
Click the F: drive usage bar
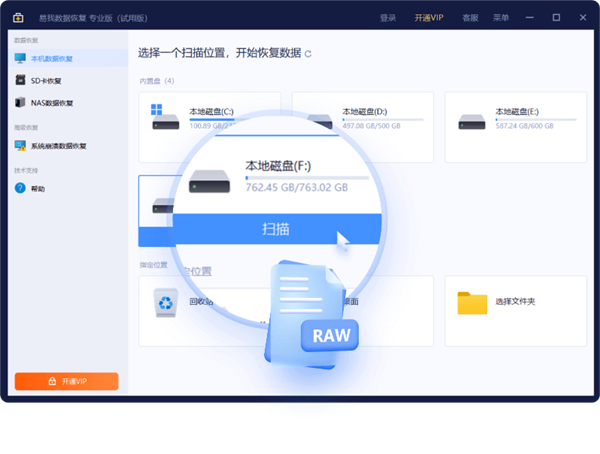click(307, 178)
